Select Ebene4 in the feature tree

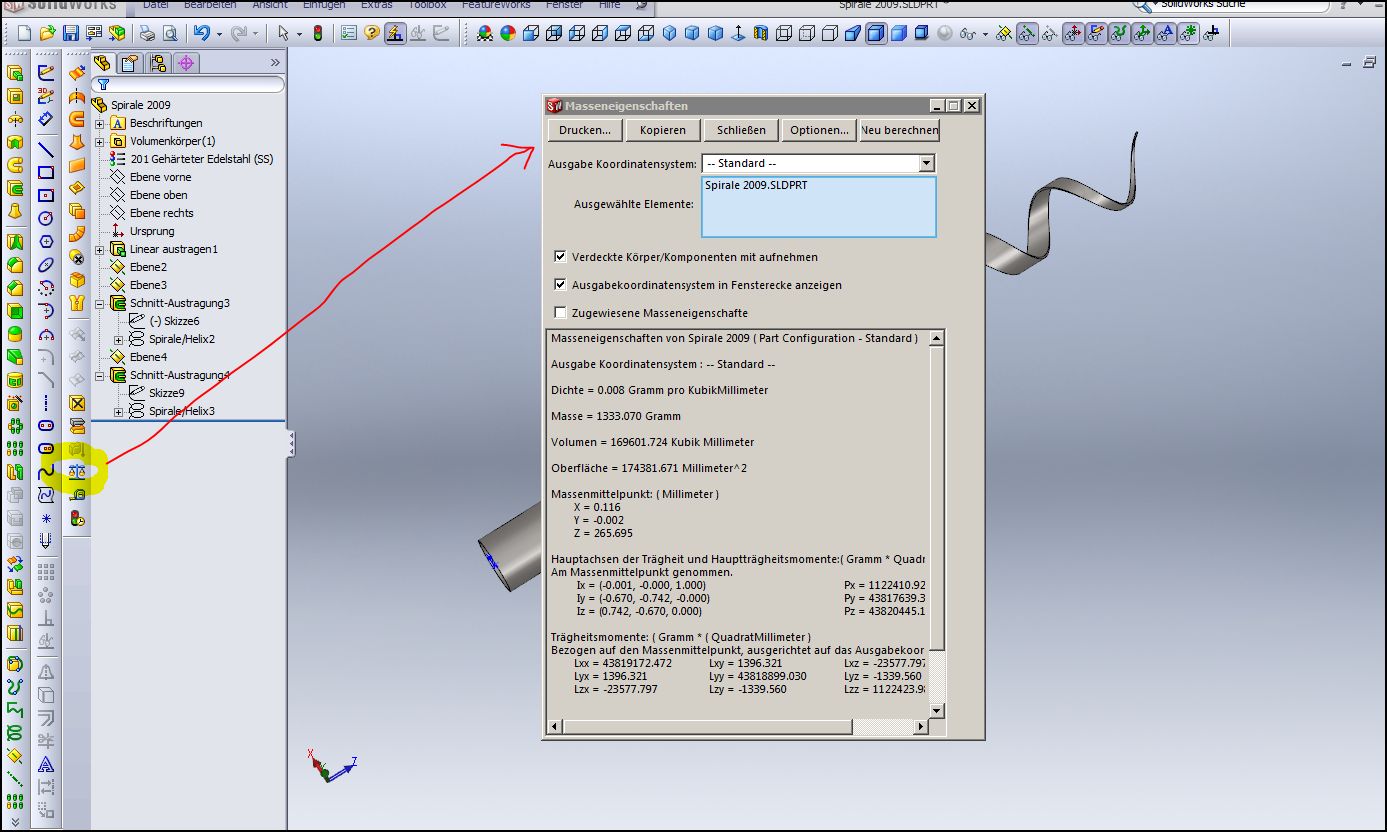148,357
